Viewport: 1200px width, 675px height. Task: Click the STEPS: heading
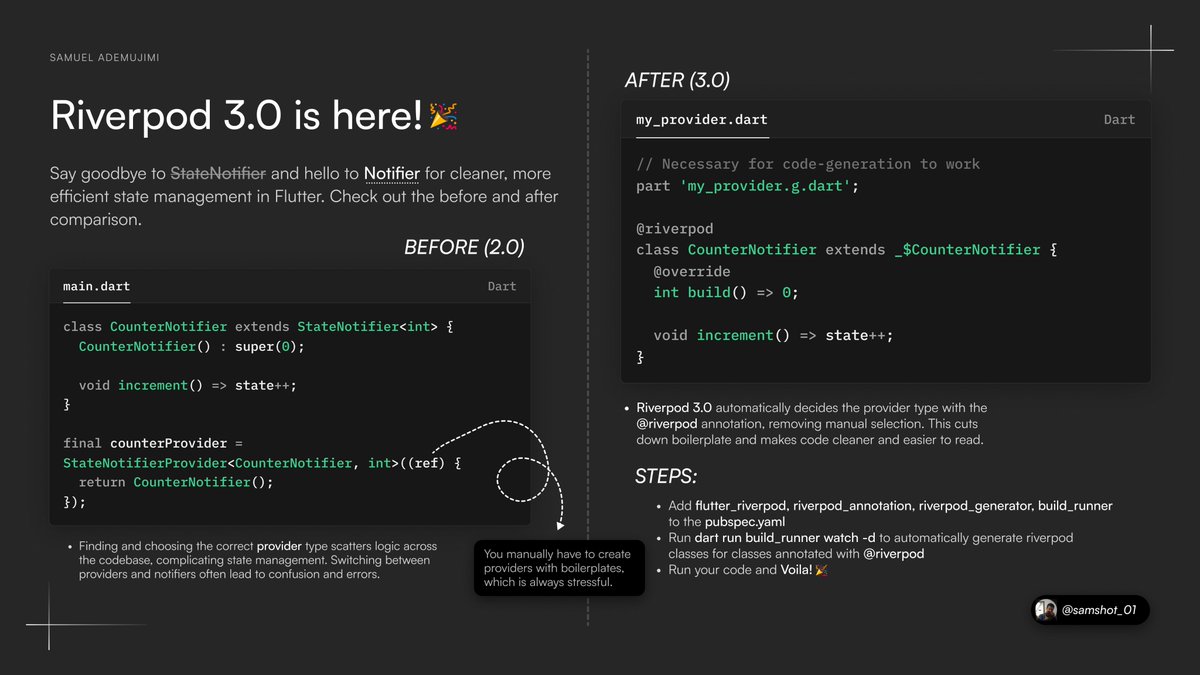[665, 475]
